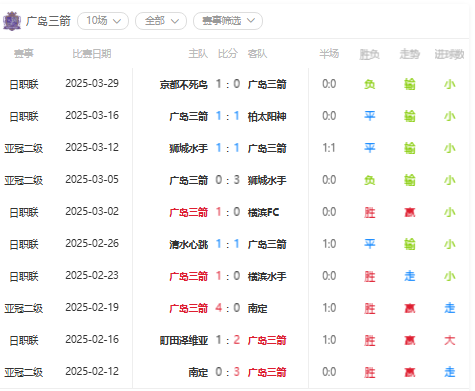
Task: Select the 清水心跳 home team name
Action: pyautogui.click(x=188, y=244)
